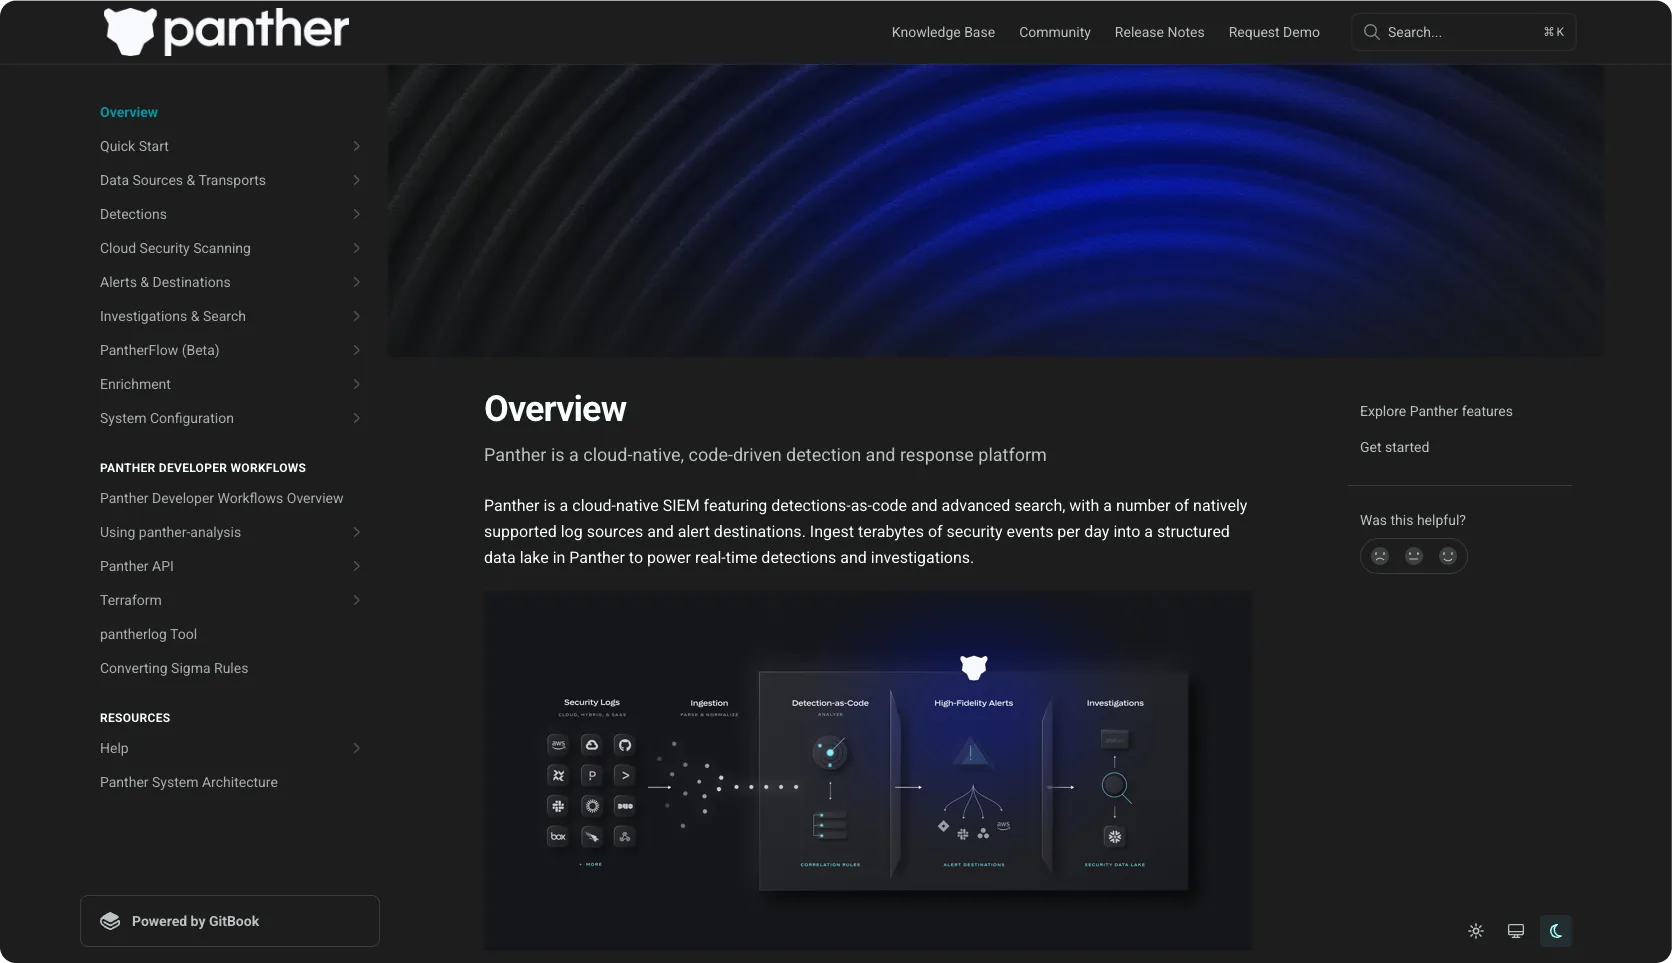
Task: Click the Panther logo in header
Action: coord(226,32)
